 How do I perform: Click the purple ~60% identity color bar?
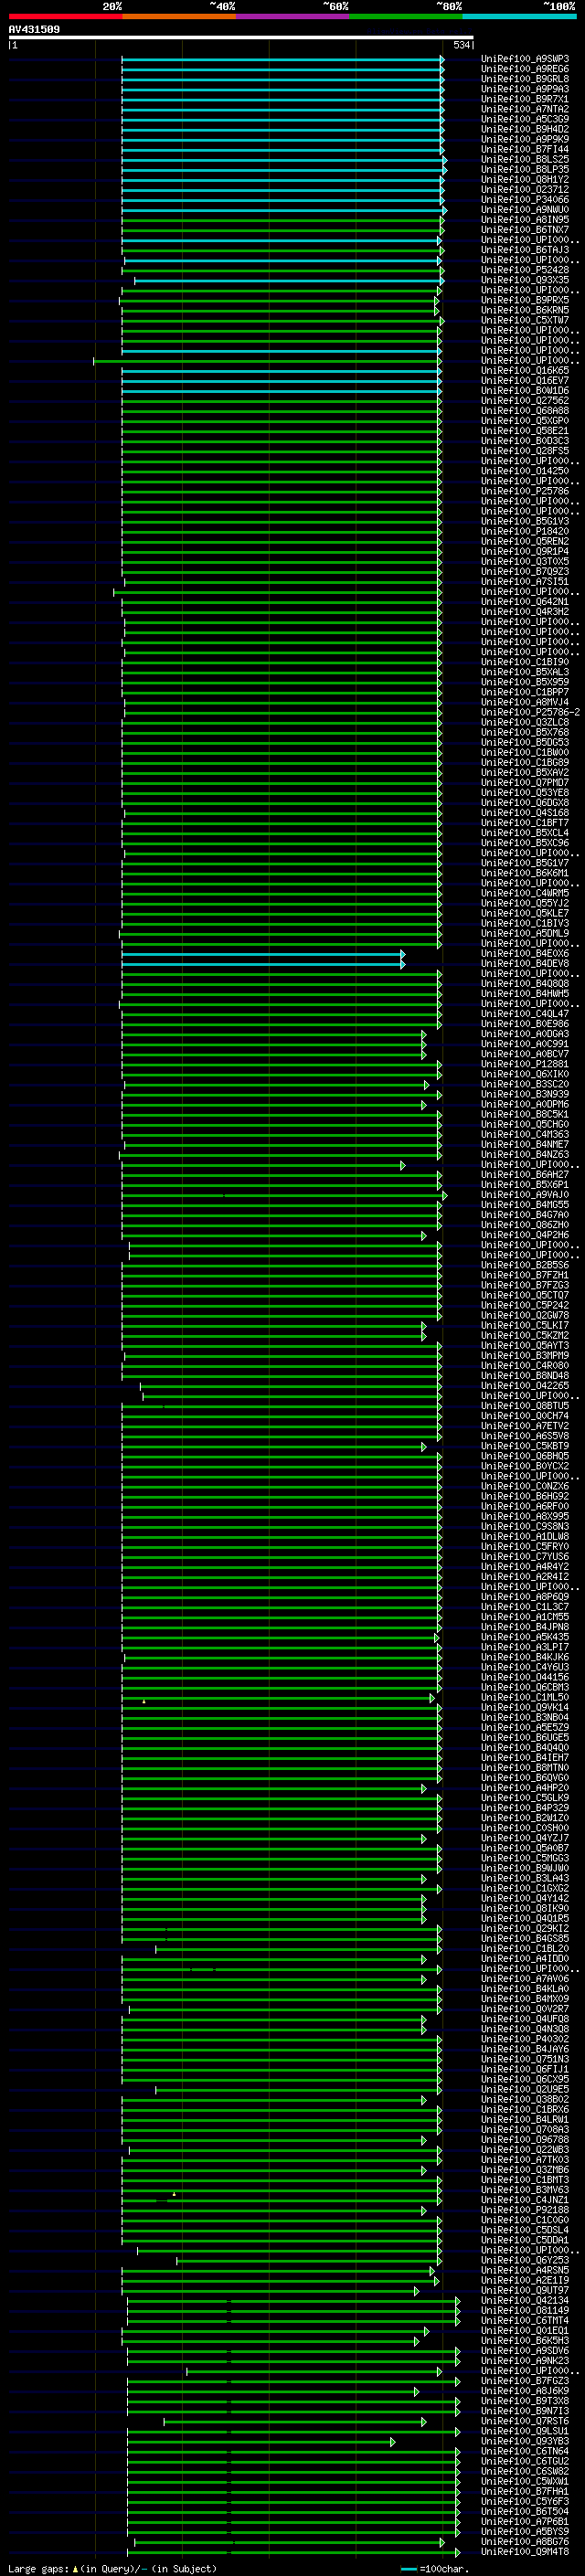(293, 16)
